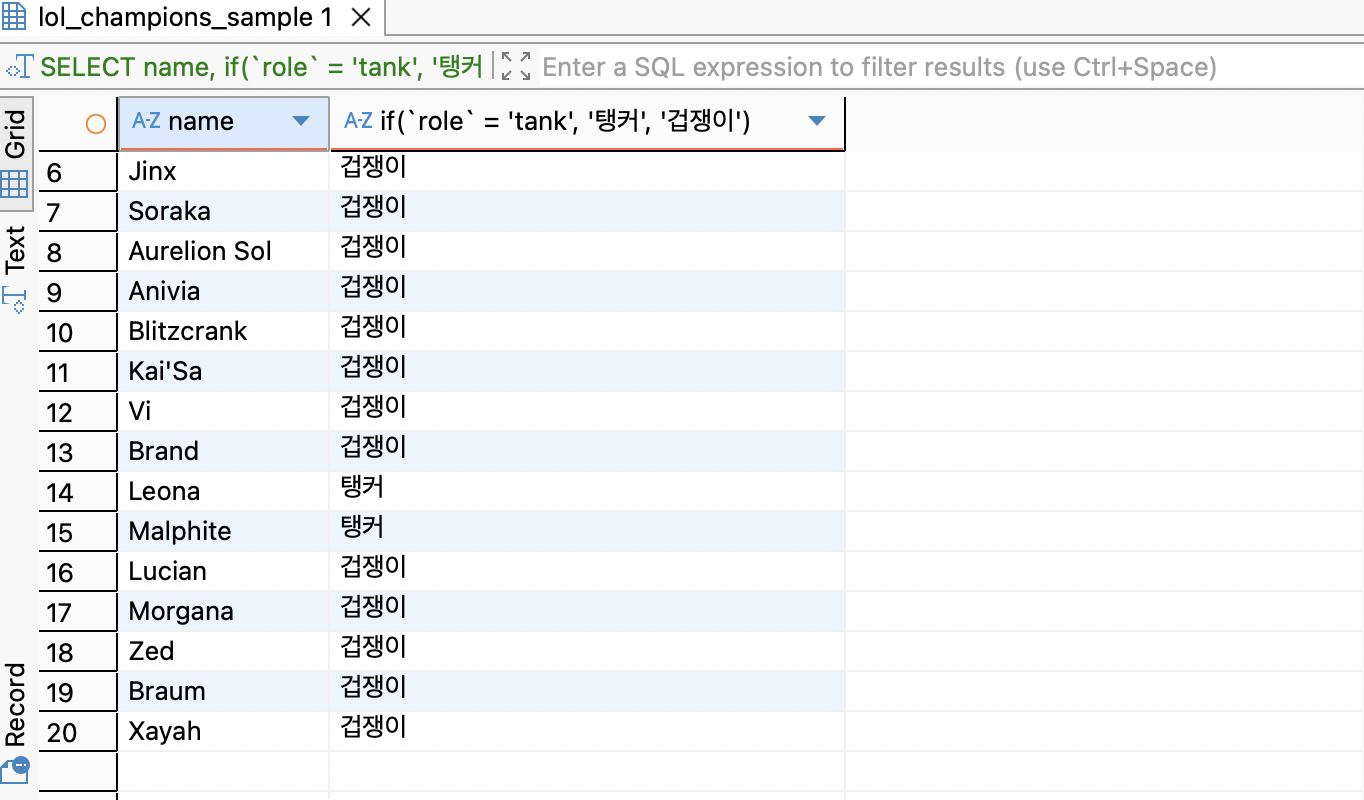1364x800 pixels.
Task: Click the text view icon under Text label
Action: [x=15, y=299]
